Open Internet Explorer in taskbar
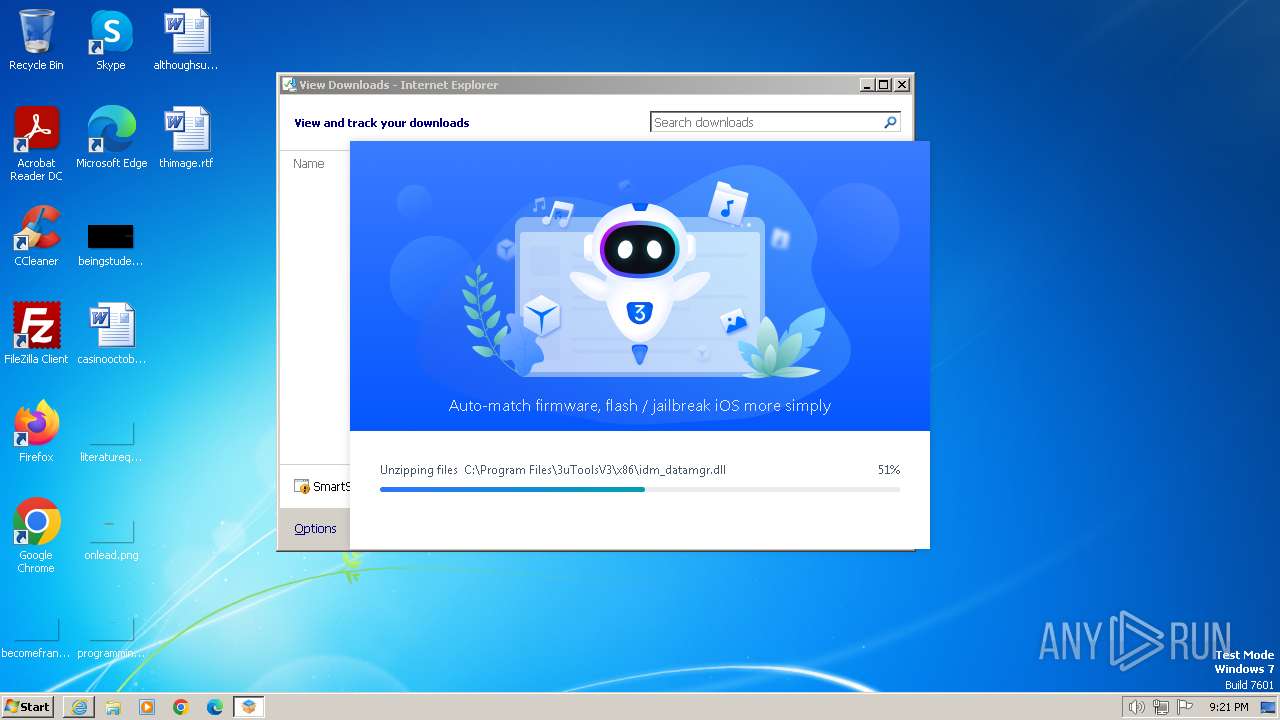This screenshot has width=1280, height=720. tap(79, 707)
